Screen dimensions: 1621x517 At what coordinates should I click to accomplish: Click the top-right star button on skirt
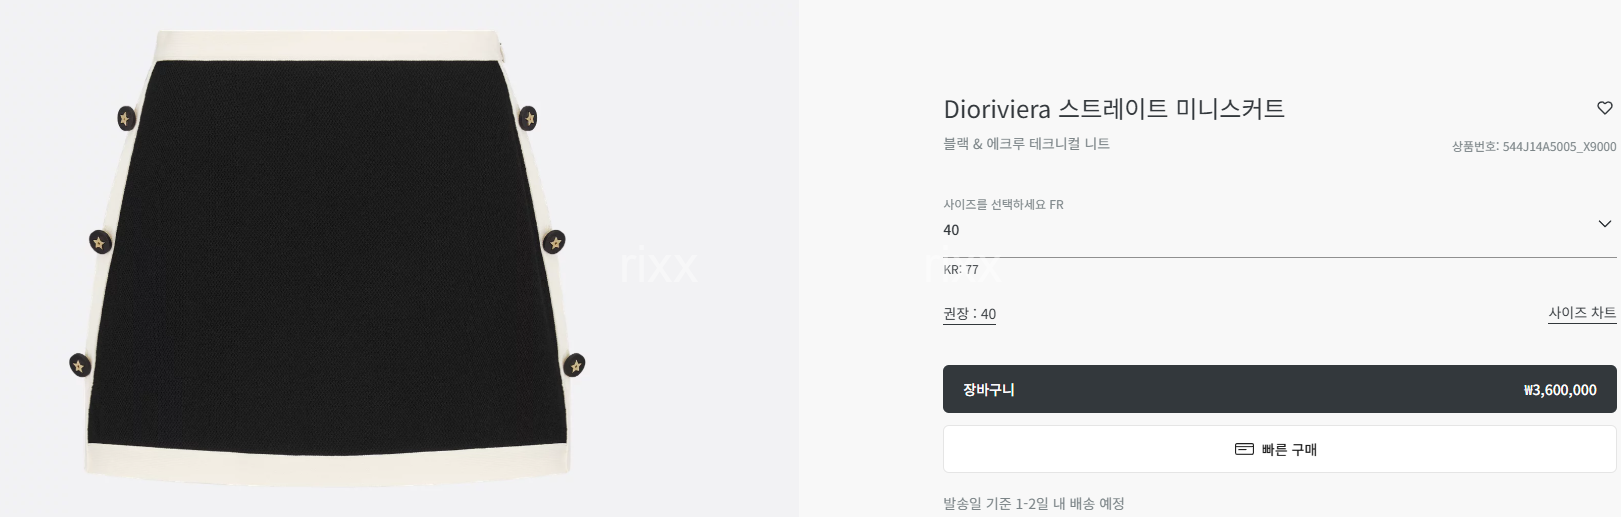pos(528,119)
